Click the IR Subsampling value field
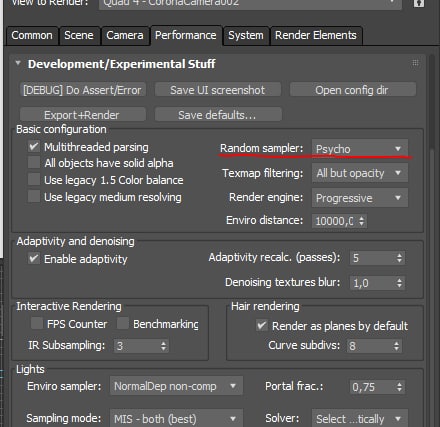440x427 pixels. coord(136,346)
